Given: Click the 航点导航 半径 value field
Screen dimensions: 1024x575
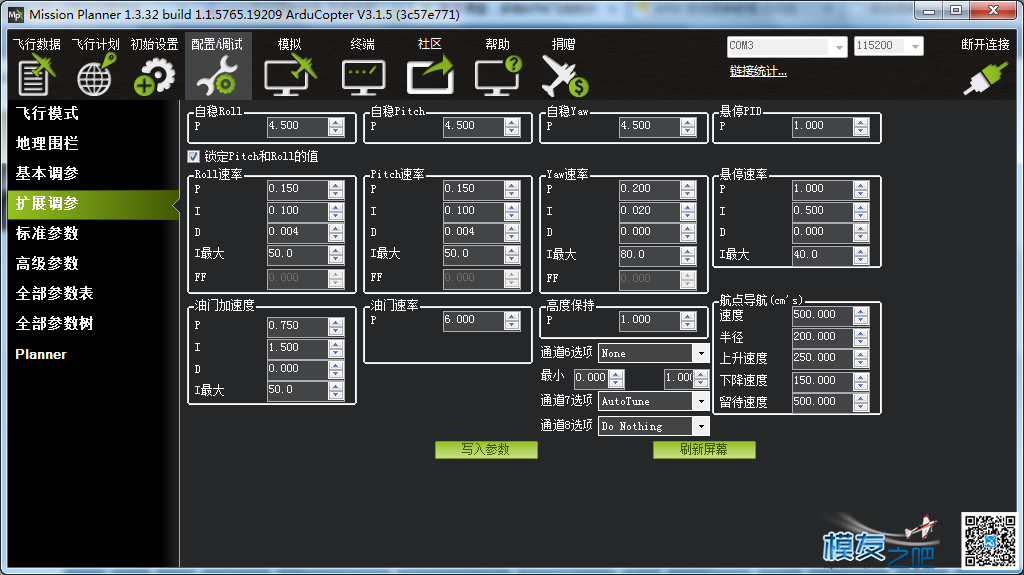Looking at the screenshot, I should [830, 337].
